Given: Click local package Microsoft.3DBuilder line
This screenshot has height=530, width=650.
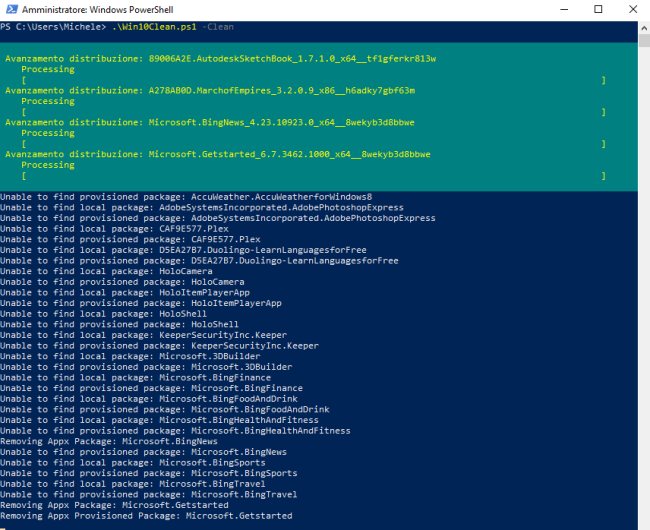Looking at the screenshot, I should (x=130, y=356).
